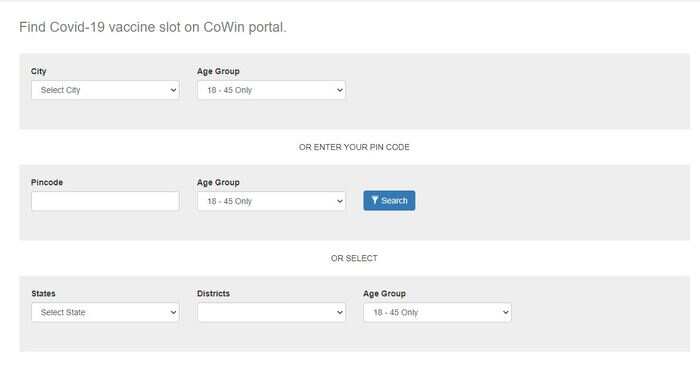
Task: Click the City field label
Action: tap(39, 71)
